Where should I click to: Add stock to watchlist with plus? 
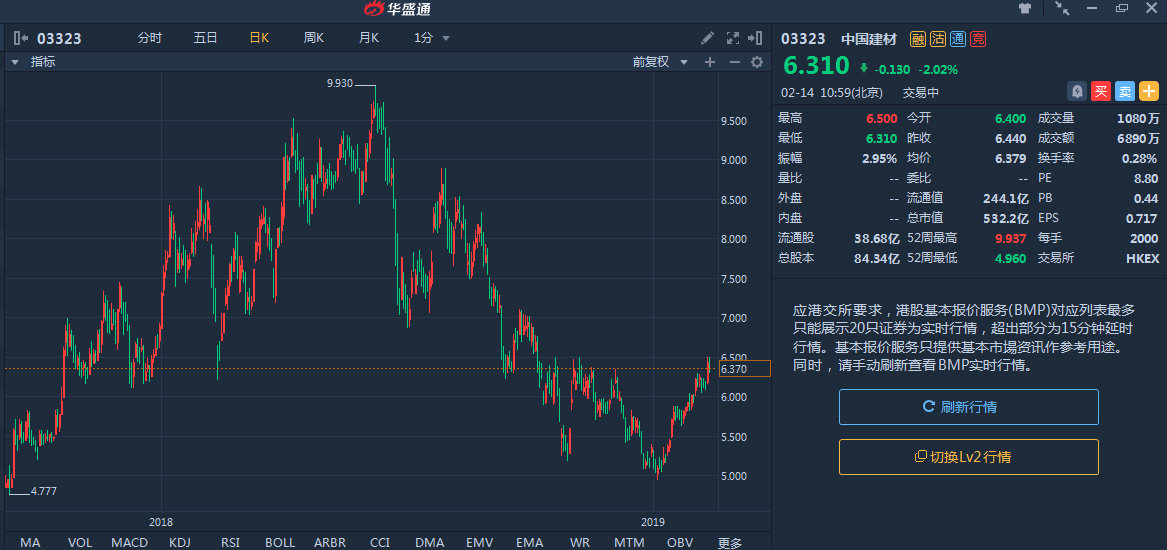pos(1149,92)
